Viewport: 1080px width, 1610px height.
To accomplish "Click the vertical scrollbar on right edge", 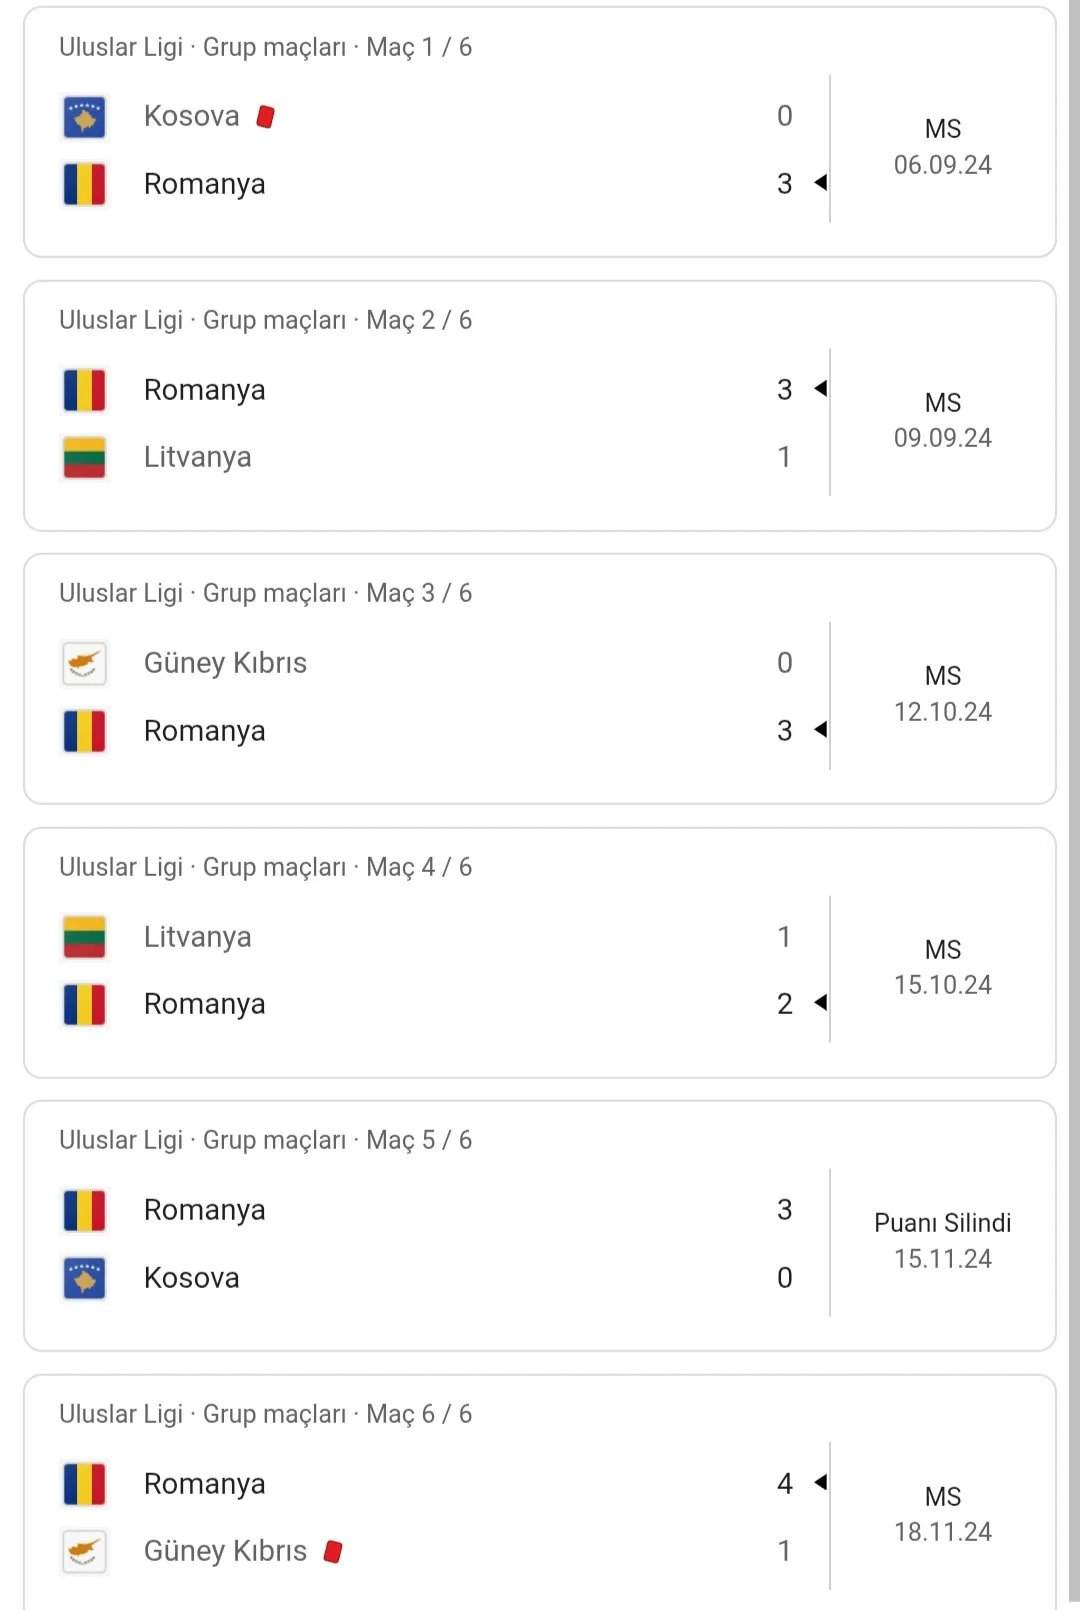I will [1073, 800].
